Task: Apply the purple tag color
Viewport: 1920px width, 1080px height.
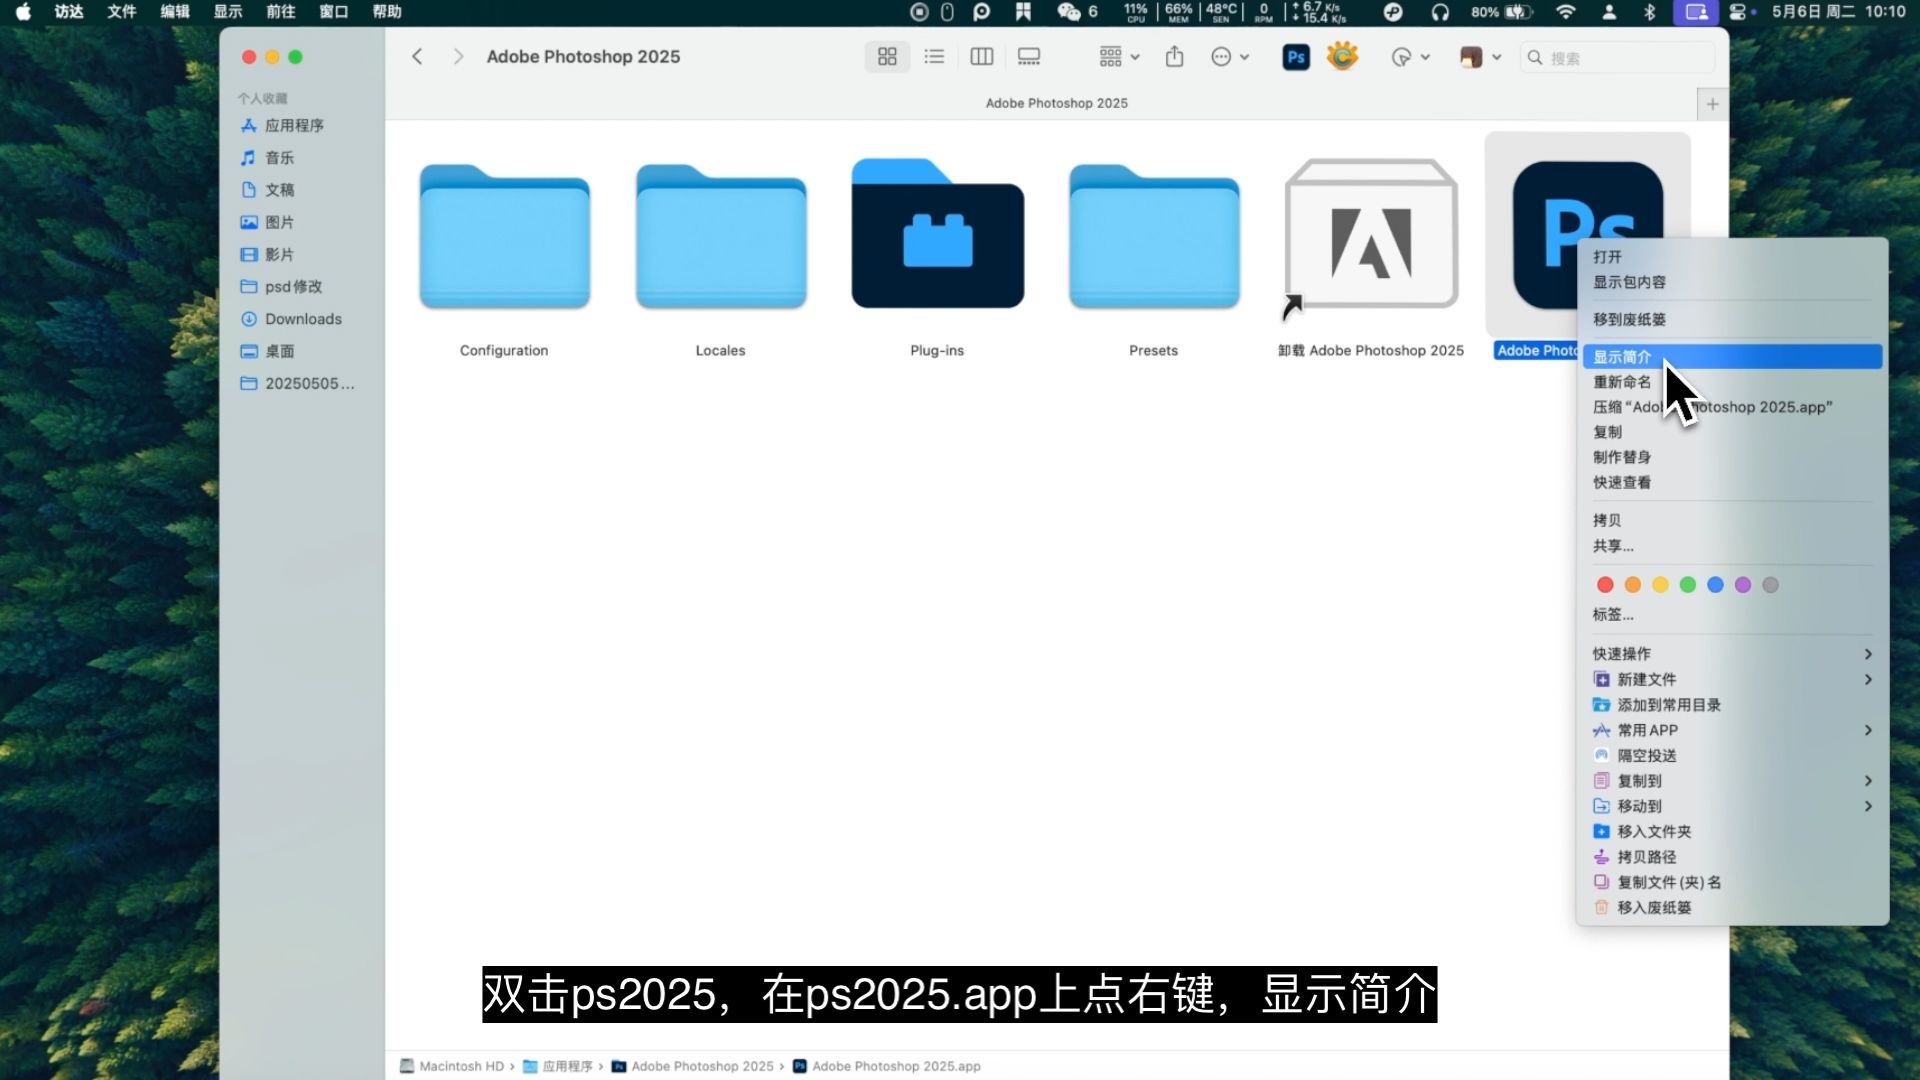Action: coord(1743,585)
